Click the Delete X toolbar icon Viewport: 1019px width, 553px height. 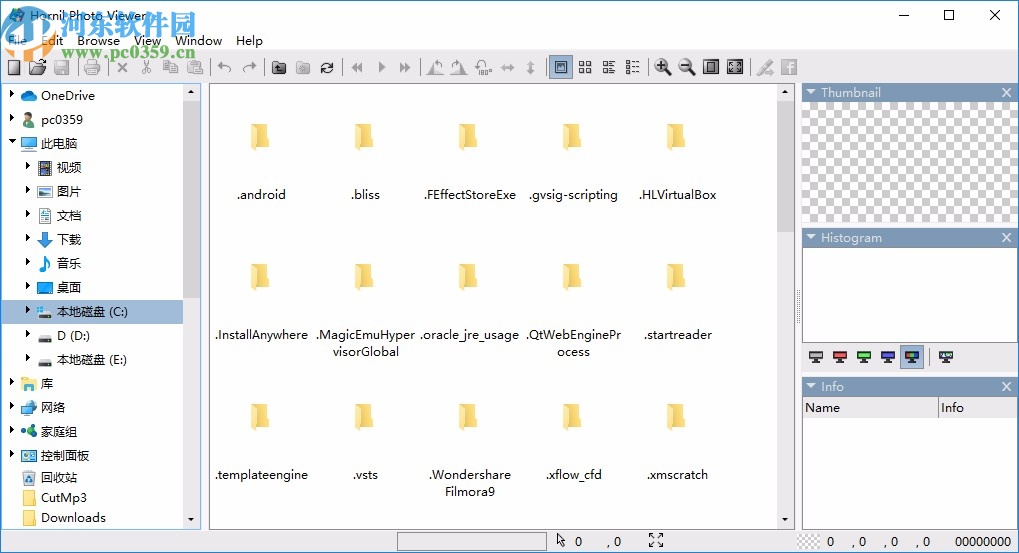[122, 67]
